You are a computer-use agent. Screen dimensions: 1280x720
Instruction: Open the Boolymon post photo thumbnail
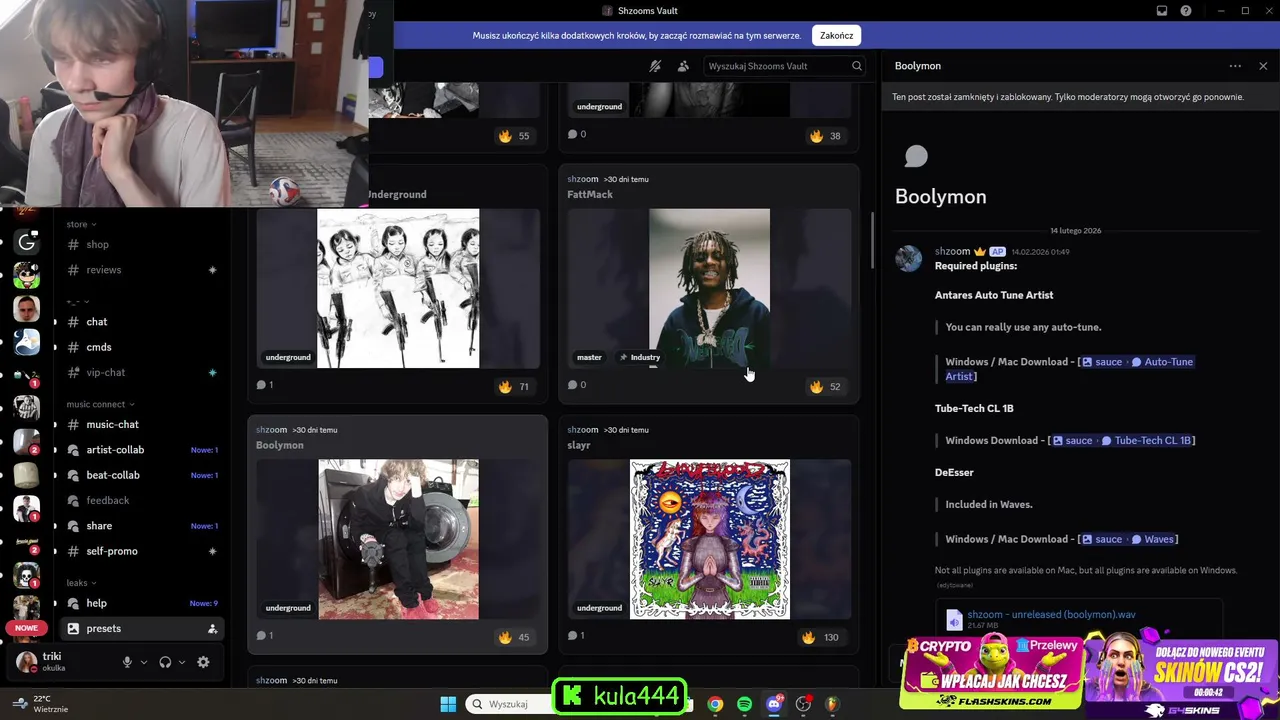398,539
